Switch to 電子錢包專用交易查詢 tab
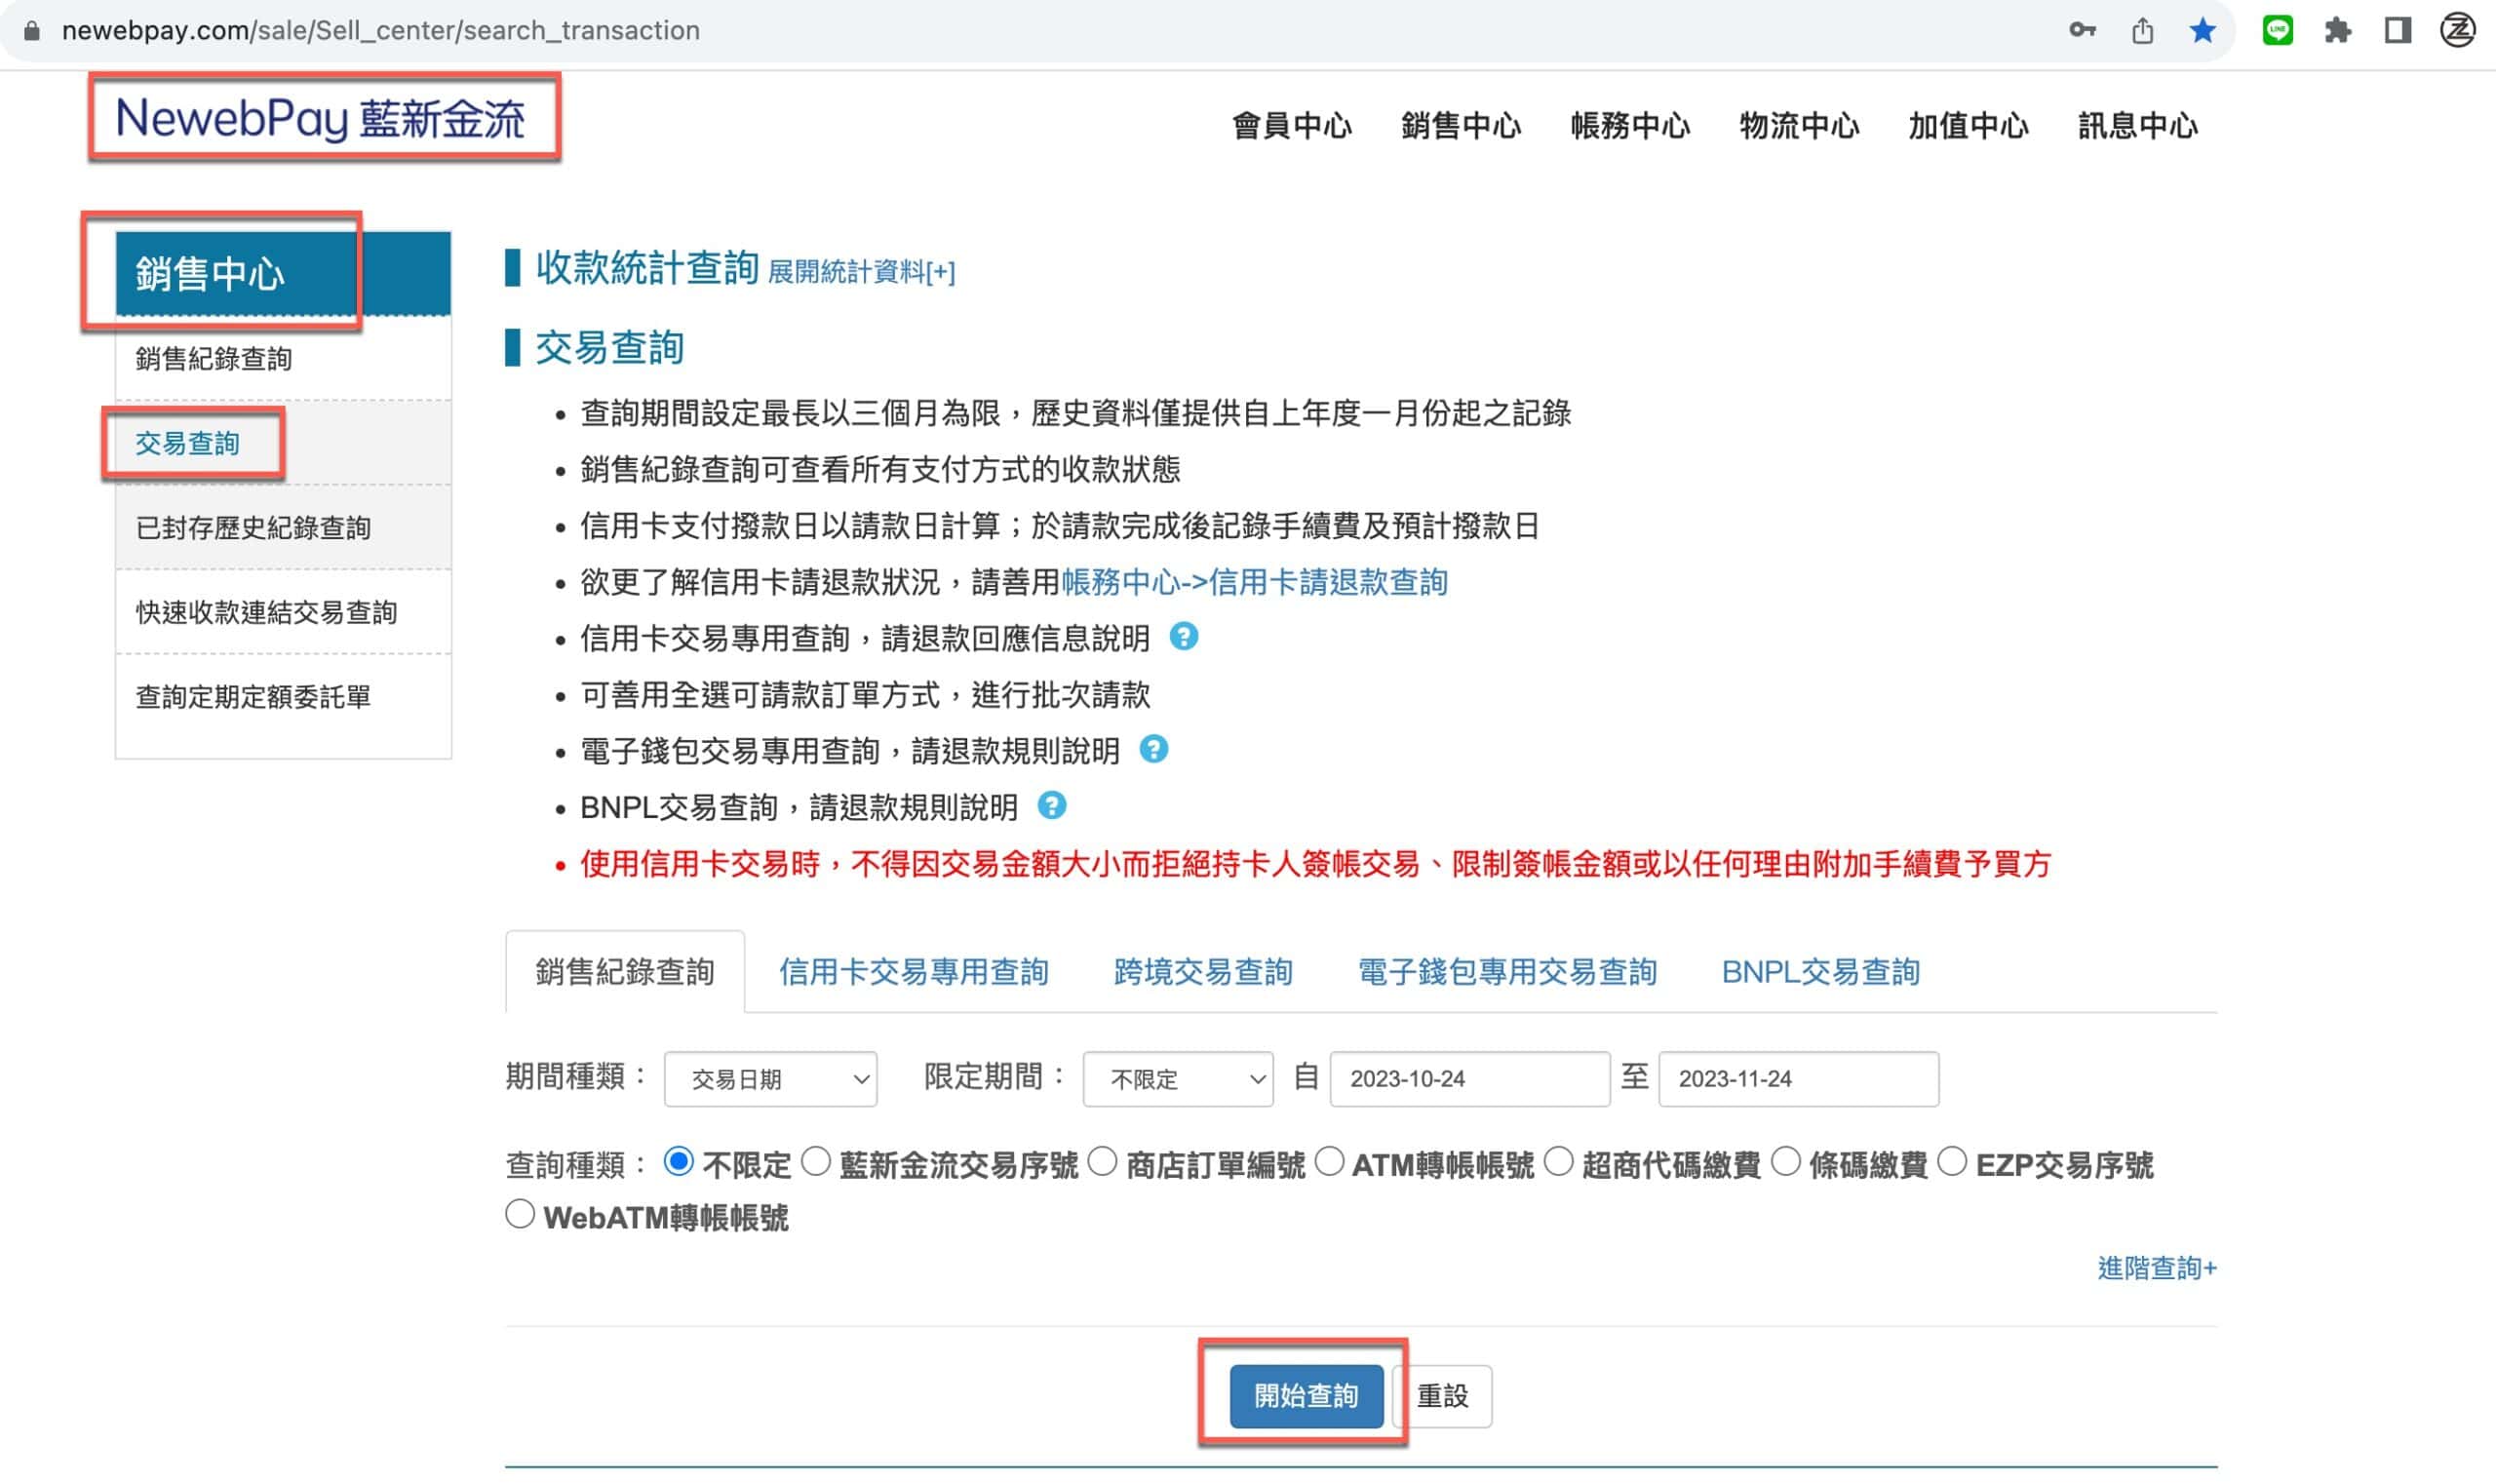The height and width of the screenshot is (1484, 2496). [x=1507, y=972]
